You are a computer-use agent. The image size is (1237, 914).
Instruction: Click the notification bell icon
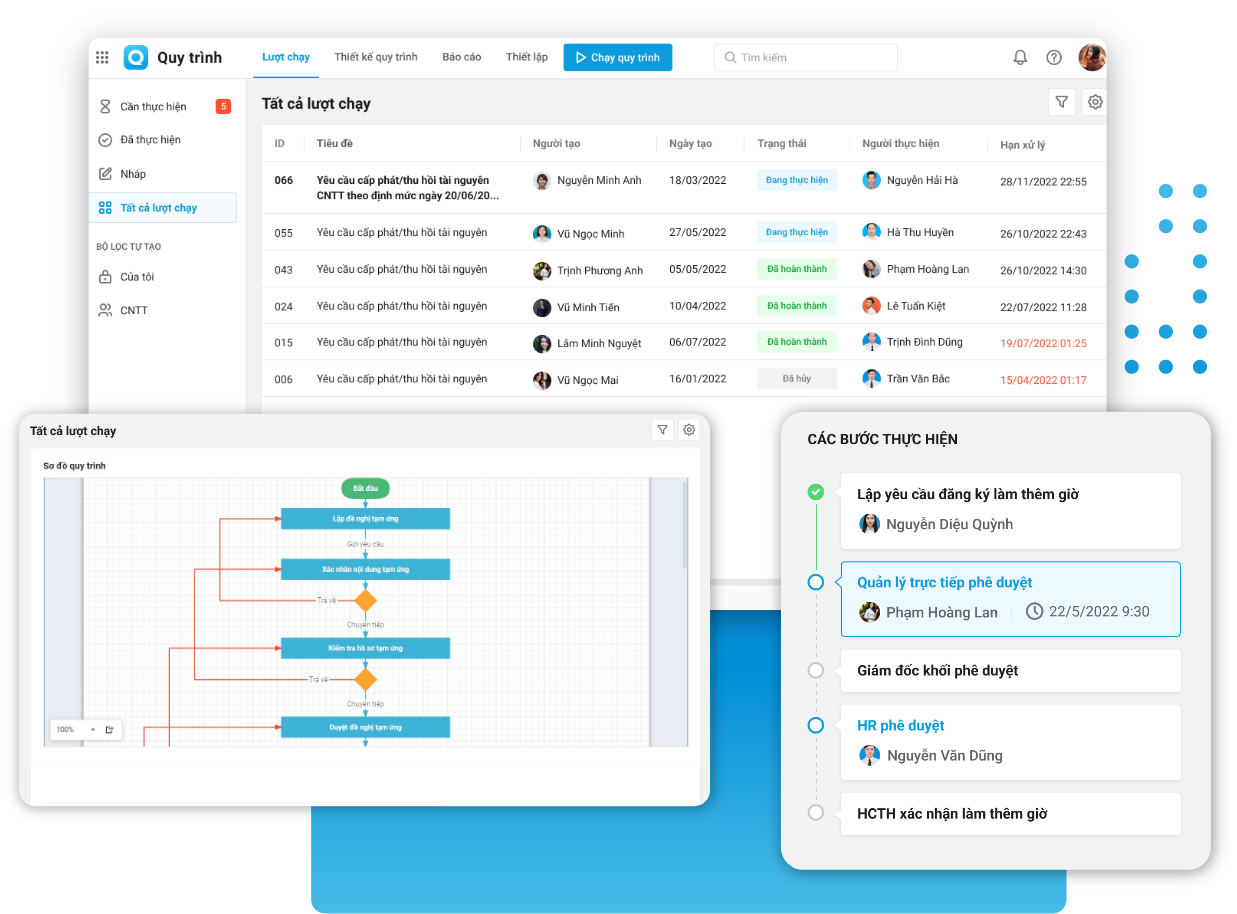[x=1020, y=57]
